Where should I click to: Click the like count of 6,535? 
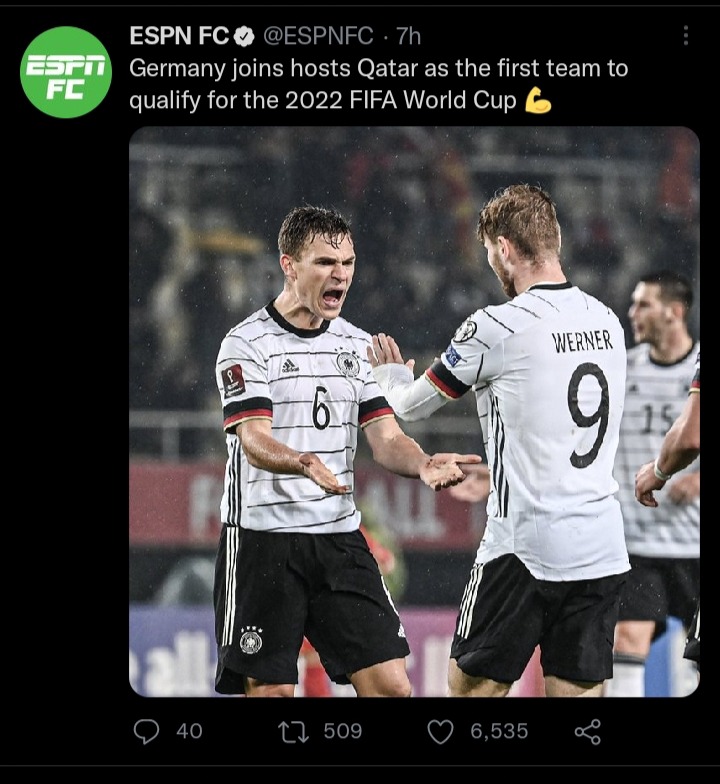pyautogui.click(x=499, y=732)
